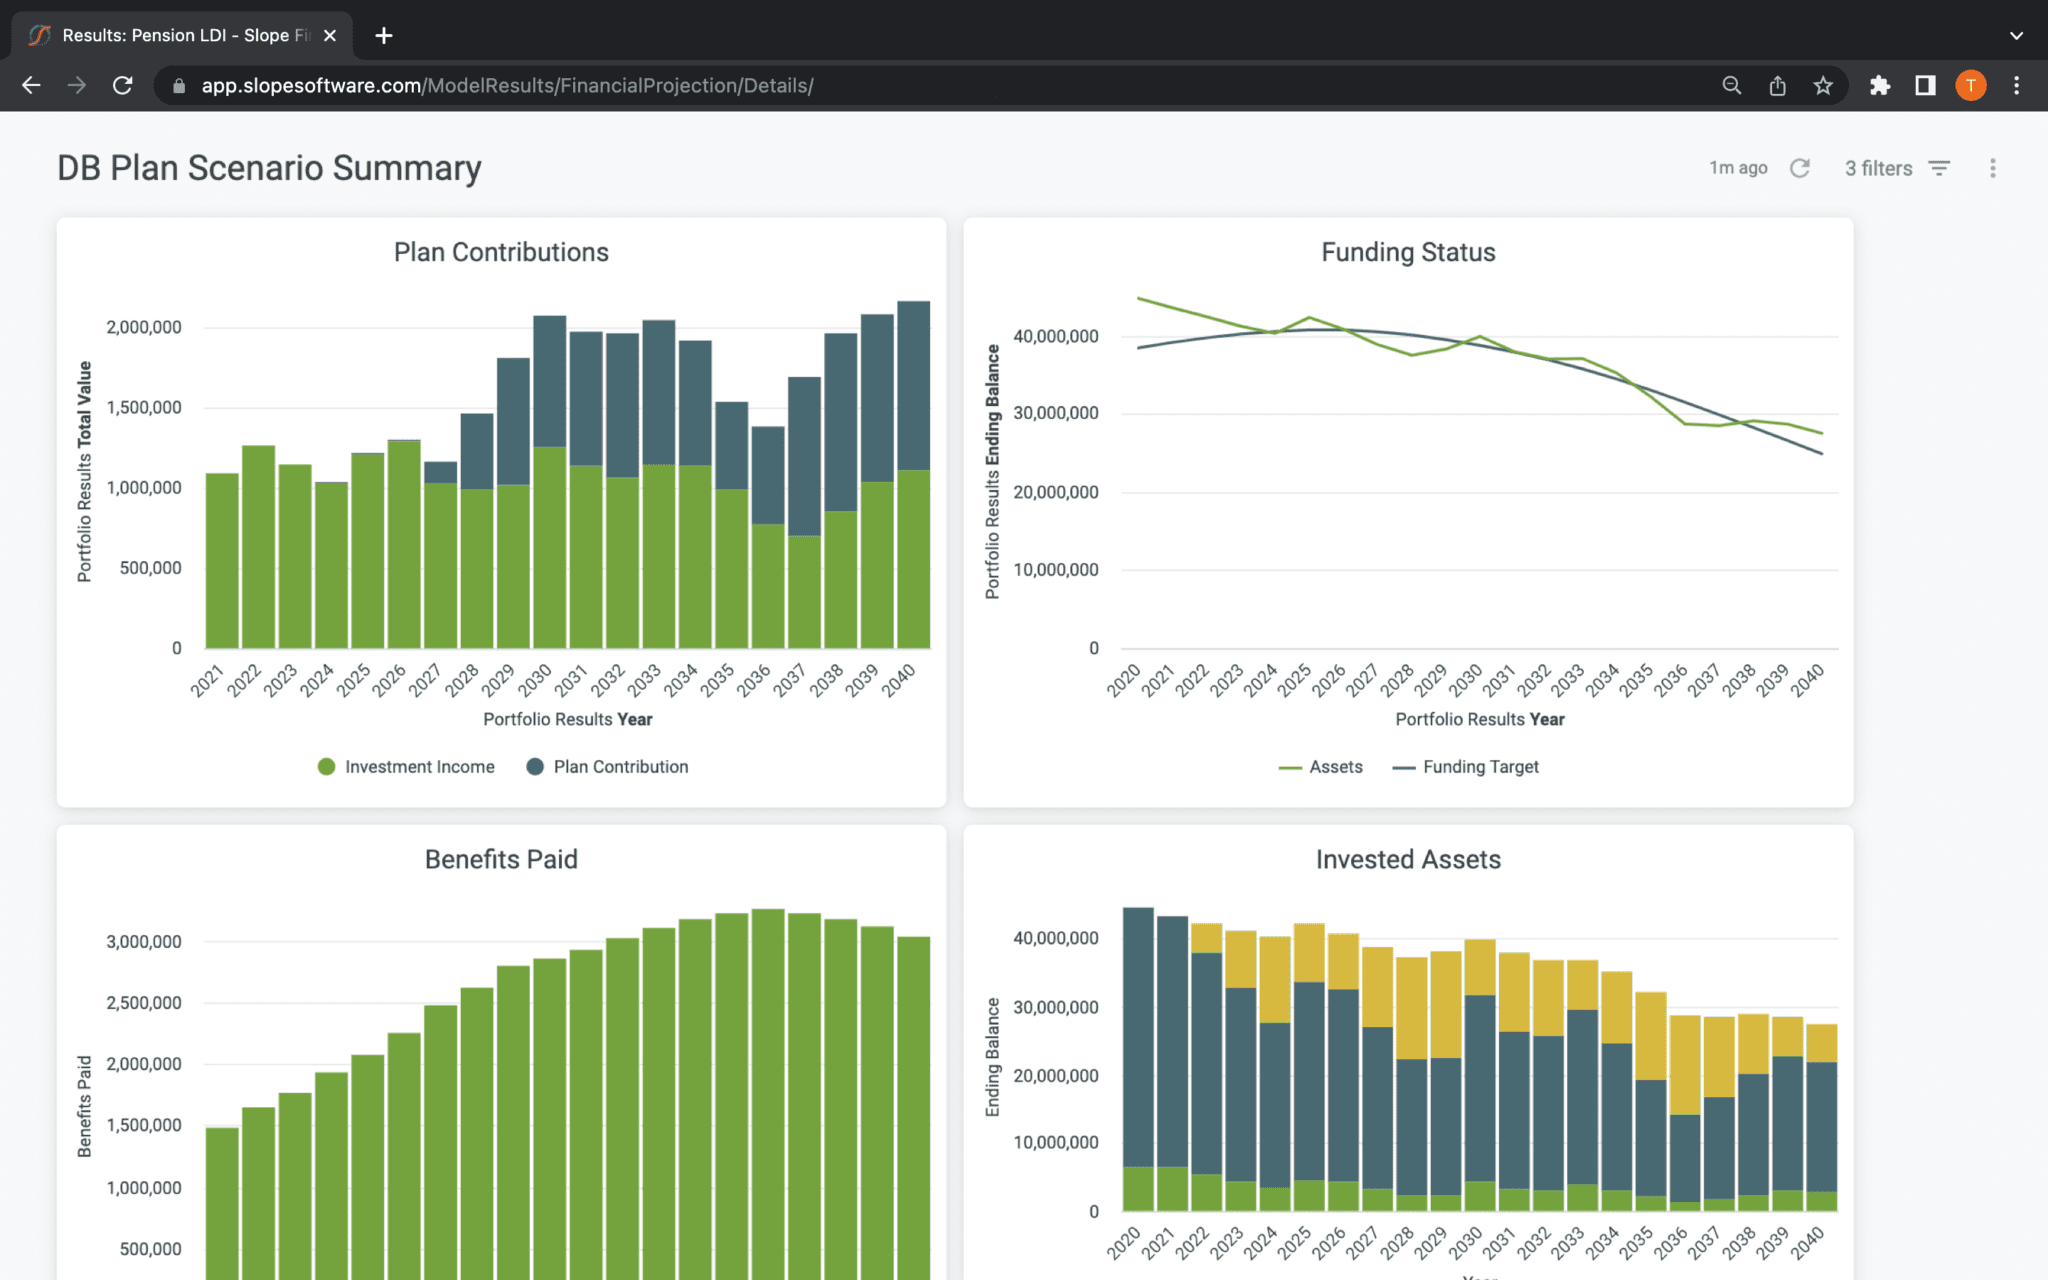Screen dimensions: 2048x1280
Task: Open a new tab with the plus button
Action: 383,35
